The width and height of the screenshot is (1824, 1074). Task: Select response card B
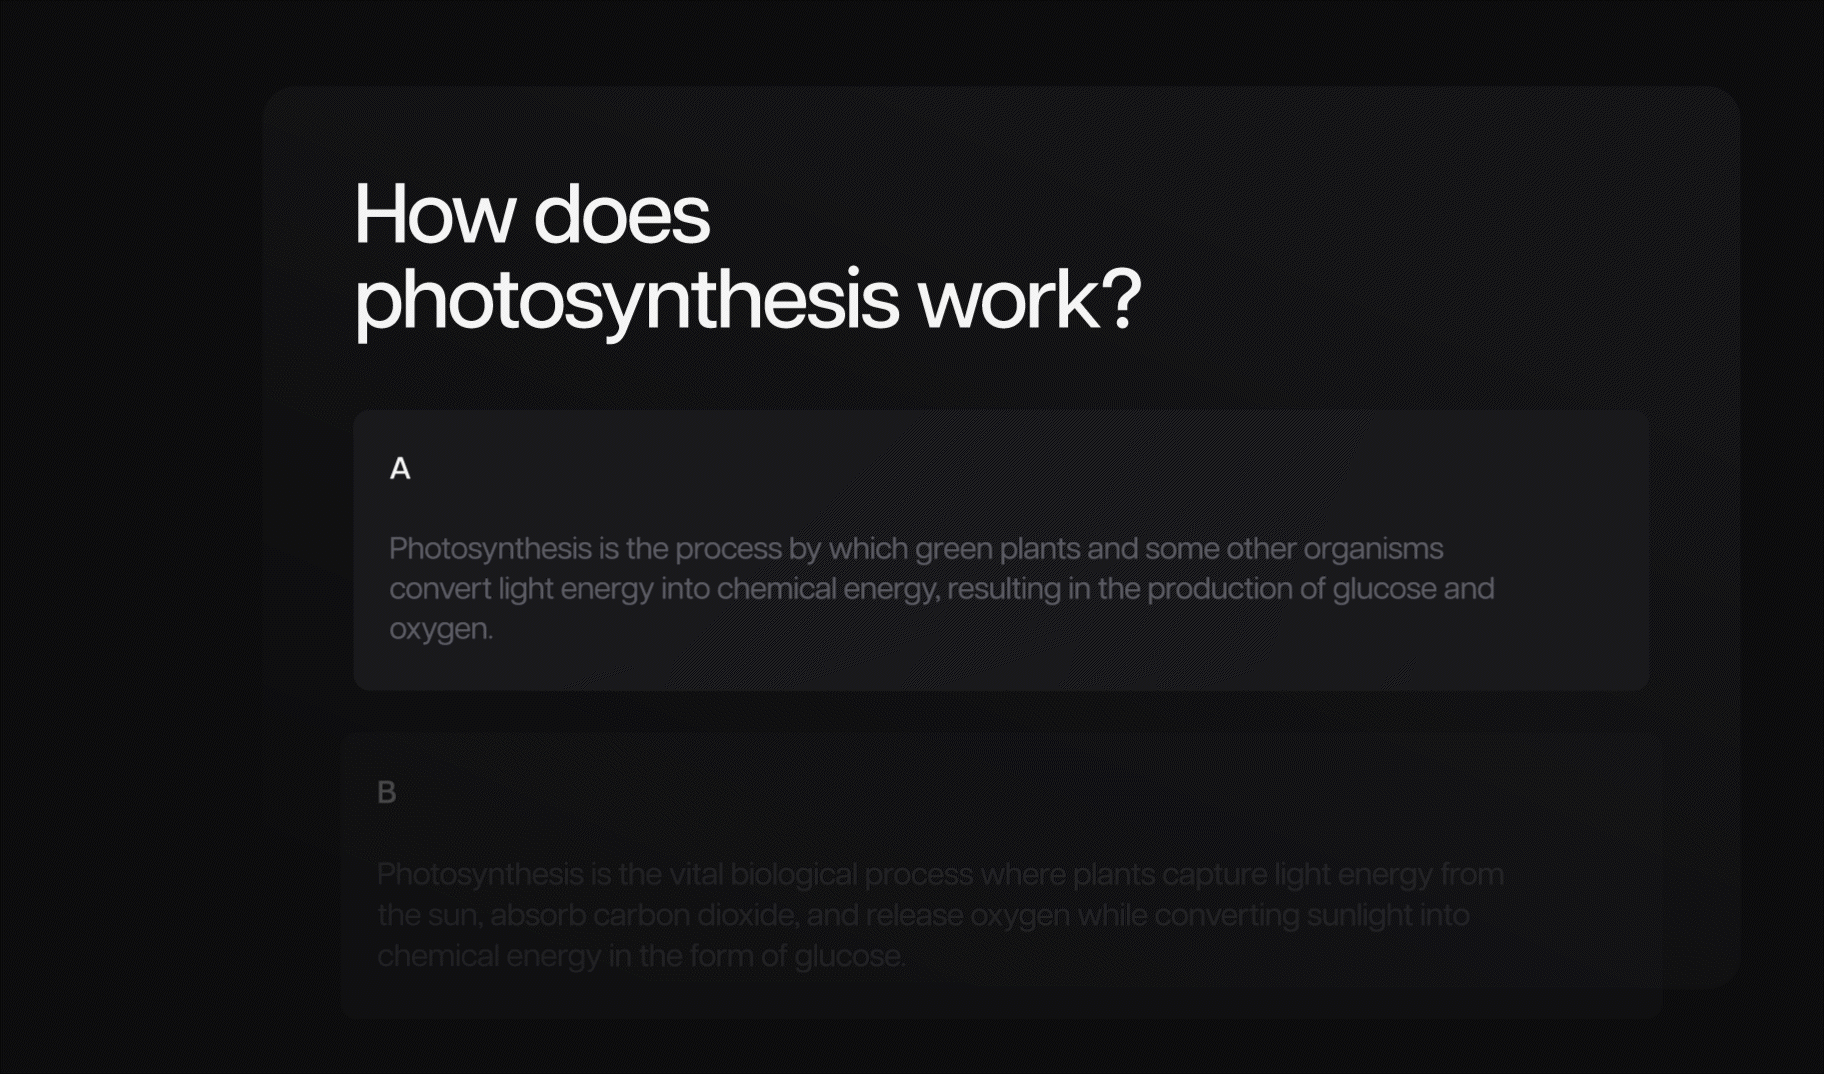tap(1001, 876)
